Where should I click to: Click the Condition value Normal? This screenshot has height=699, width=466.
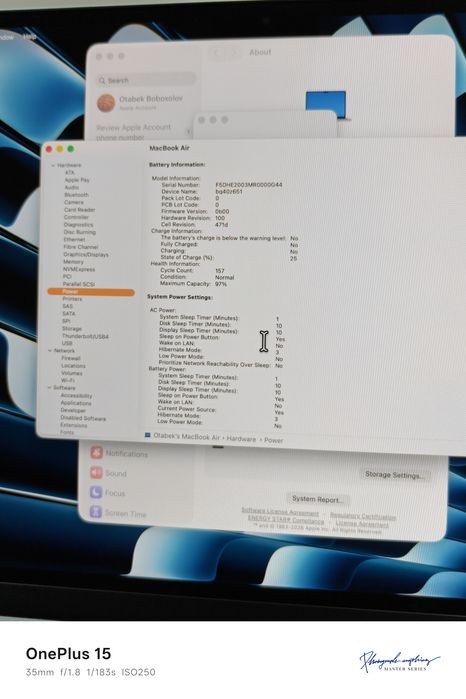(225, 277)
